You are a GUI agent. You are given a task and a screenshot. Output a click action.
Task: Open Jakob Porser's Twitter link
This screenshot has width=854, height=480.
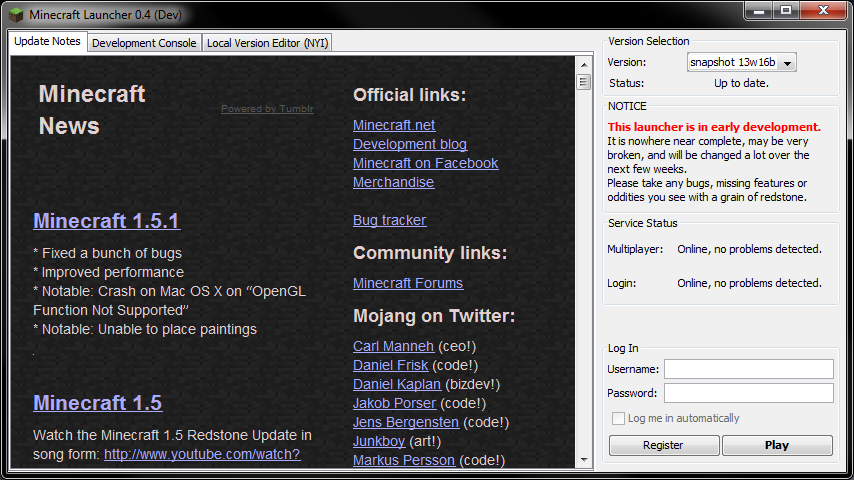coord(394,404)
